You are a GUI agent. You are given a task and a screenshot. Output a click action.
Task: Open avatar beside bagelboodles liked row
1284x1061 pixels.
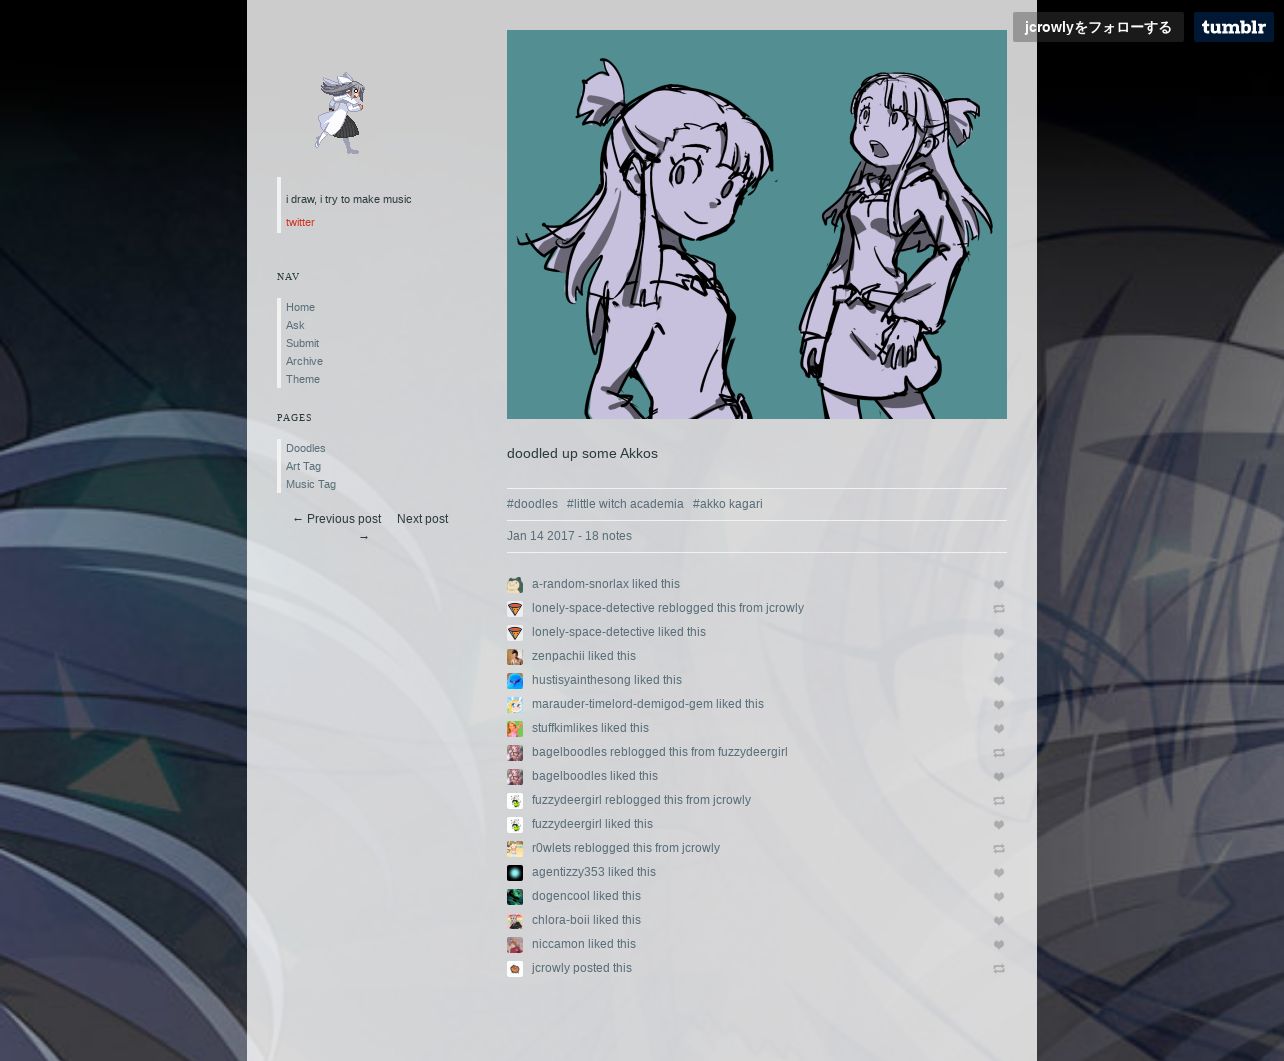coord(515,777)
